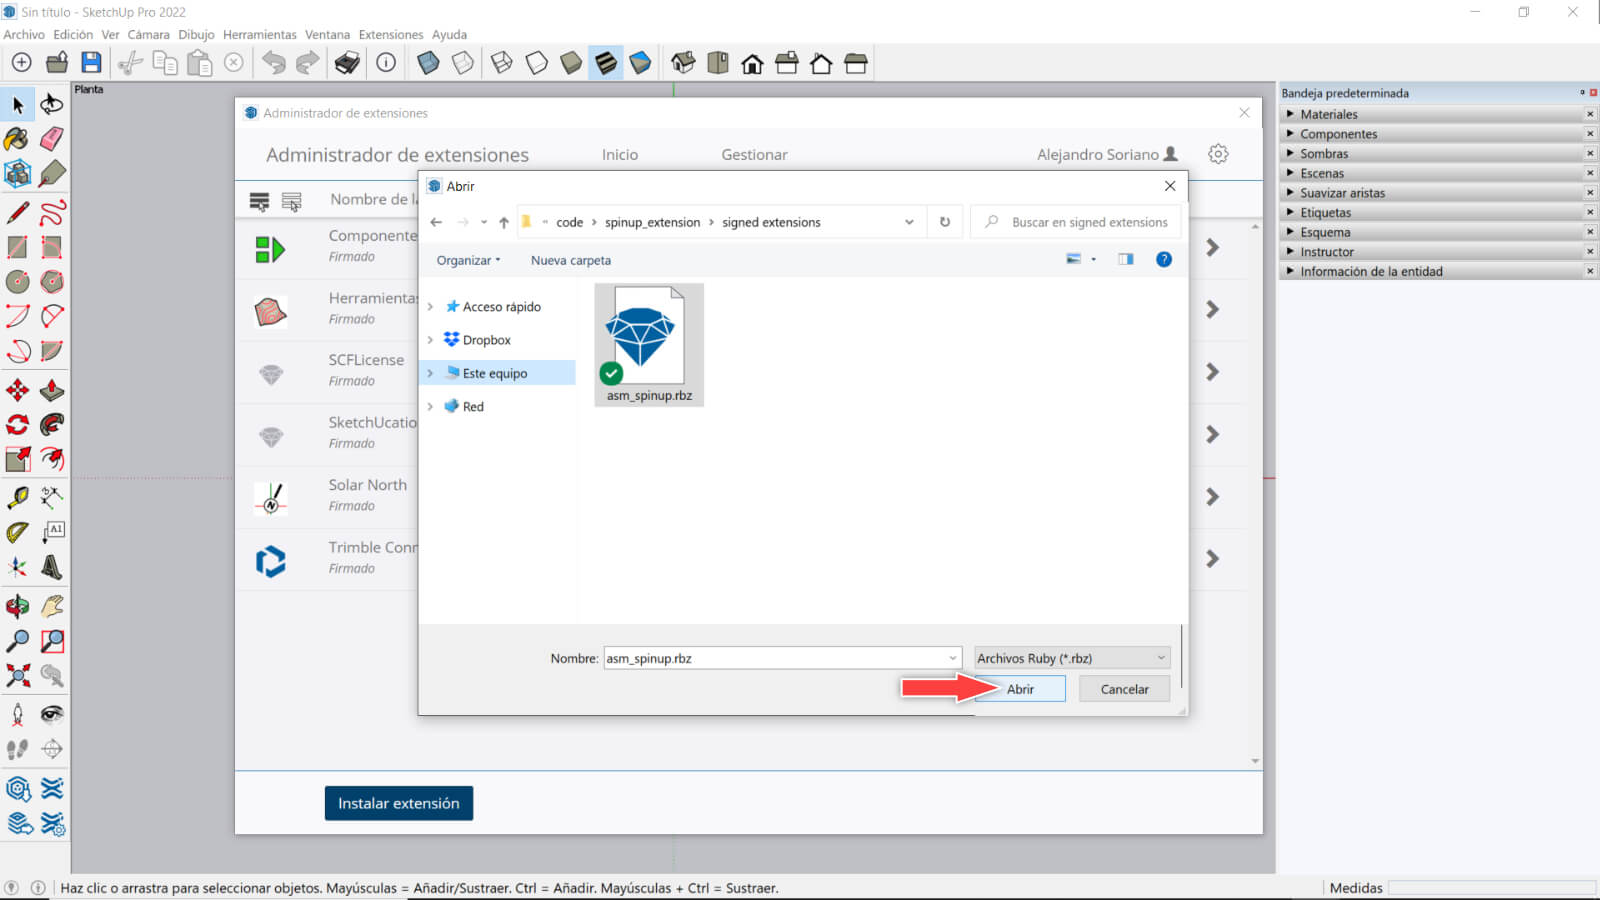Viewport: 1600px width, 900px height.
Task: Toggle X-ray style in toolbar
Action: [x=428, y=63]
